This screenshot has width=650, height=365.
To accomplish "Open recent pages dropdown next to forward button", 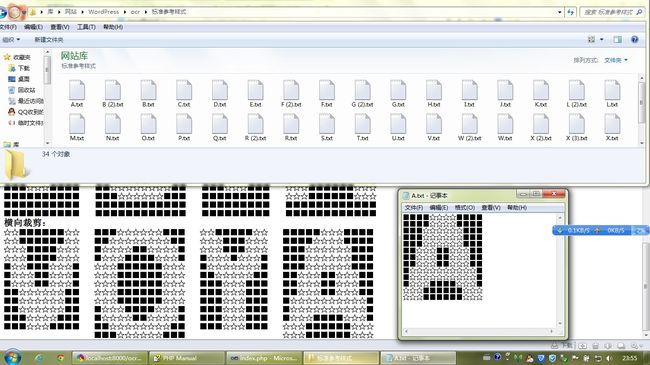I will [x=24, y=12].
